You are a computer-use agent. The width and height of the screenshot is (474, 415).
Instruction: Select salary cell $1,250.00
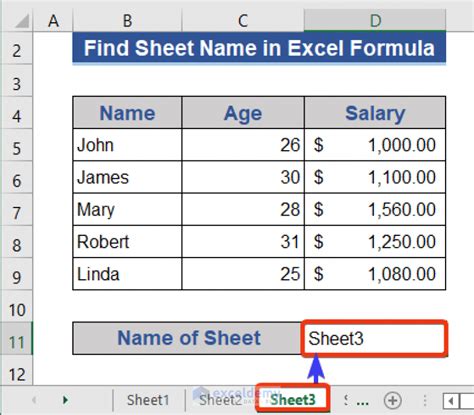(375, 242)
